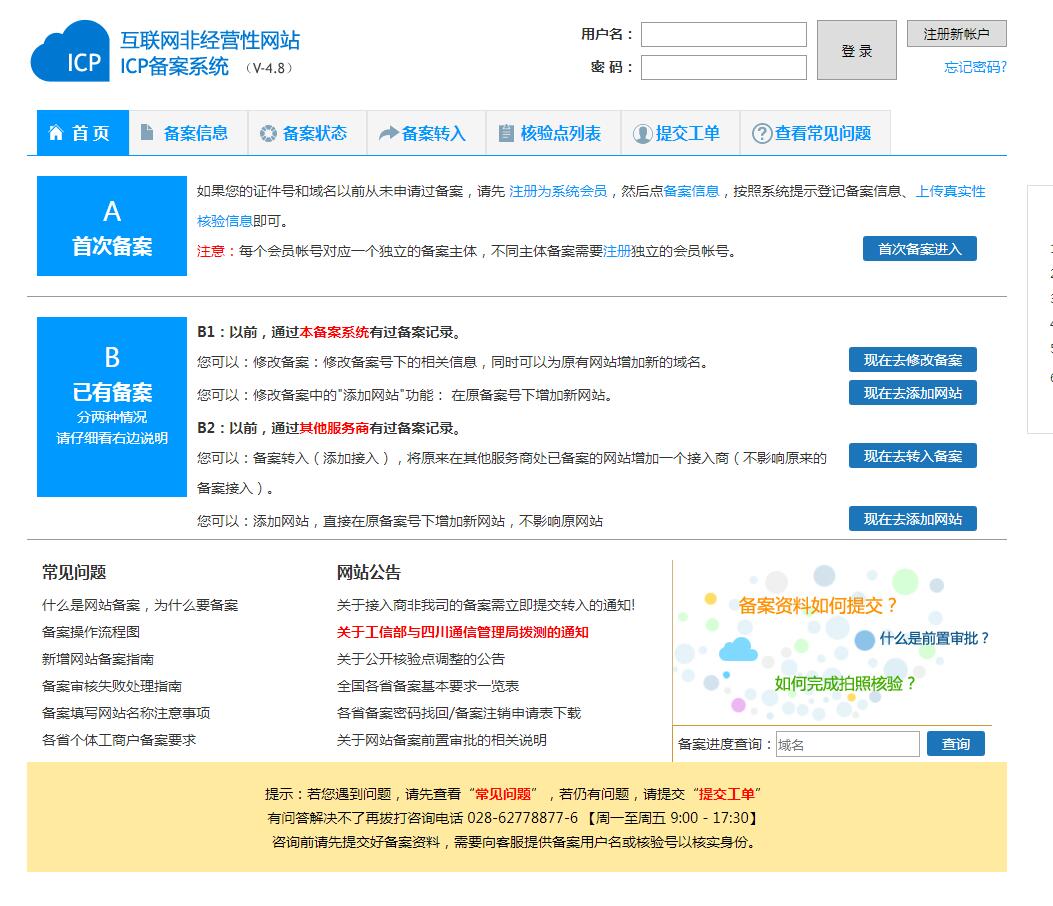Click the red 提交工单 link in the tip
The height and width of the screenshot is (906, 1053).
click(727, 794)
